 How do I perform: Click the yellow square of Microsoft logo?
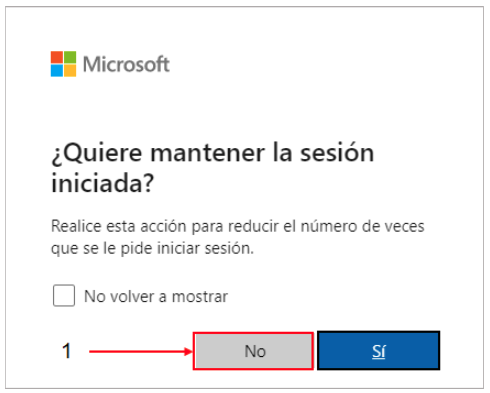pyautogui.click(x=70, y=71)
